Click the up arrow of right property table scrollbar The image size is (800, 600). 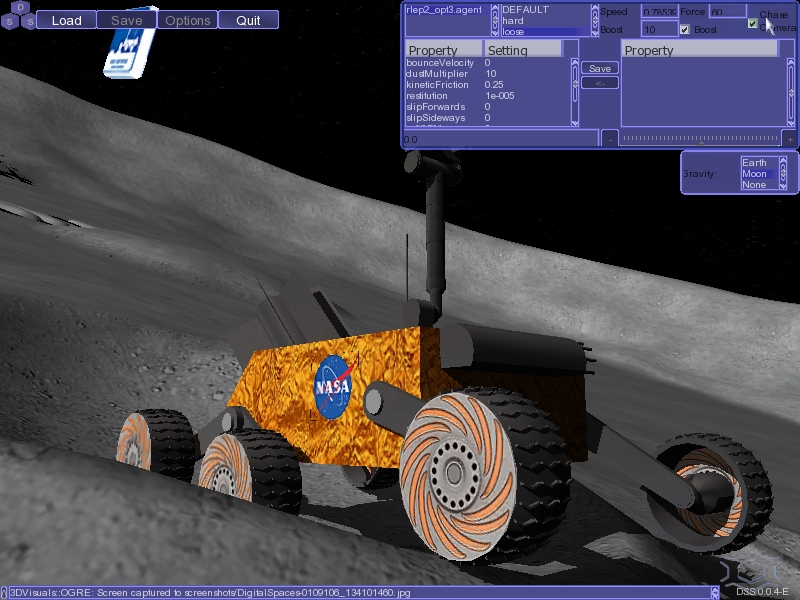pyautogui.click(x=791, y=62)
